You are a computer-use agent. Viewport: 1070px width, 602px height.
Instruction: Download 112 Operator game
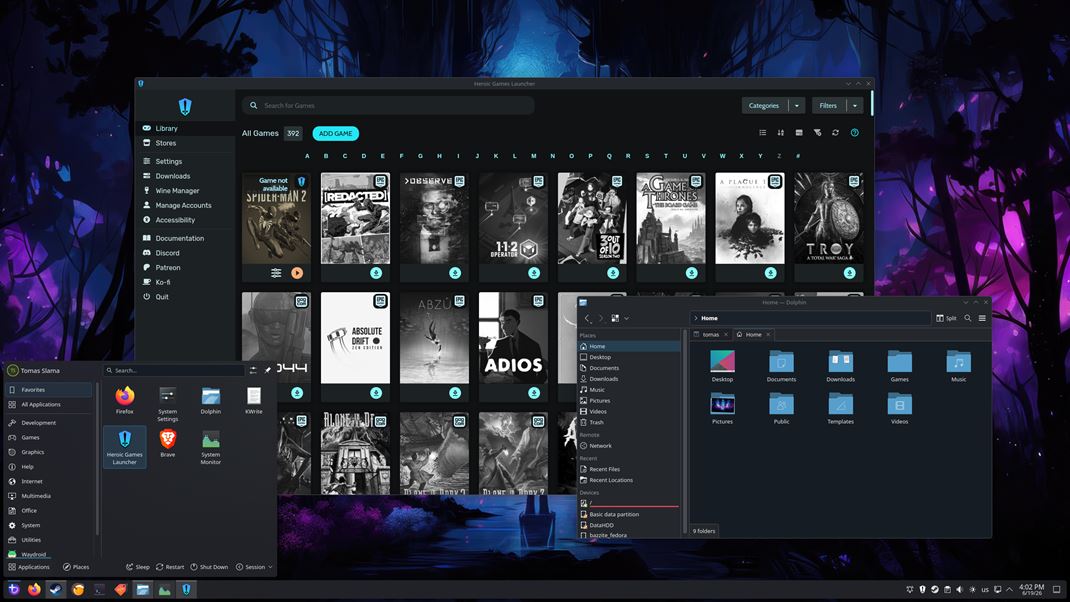[x=534, y=273]
